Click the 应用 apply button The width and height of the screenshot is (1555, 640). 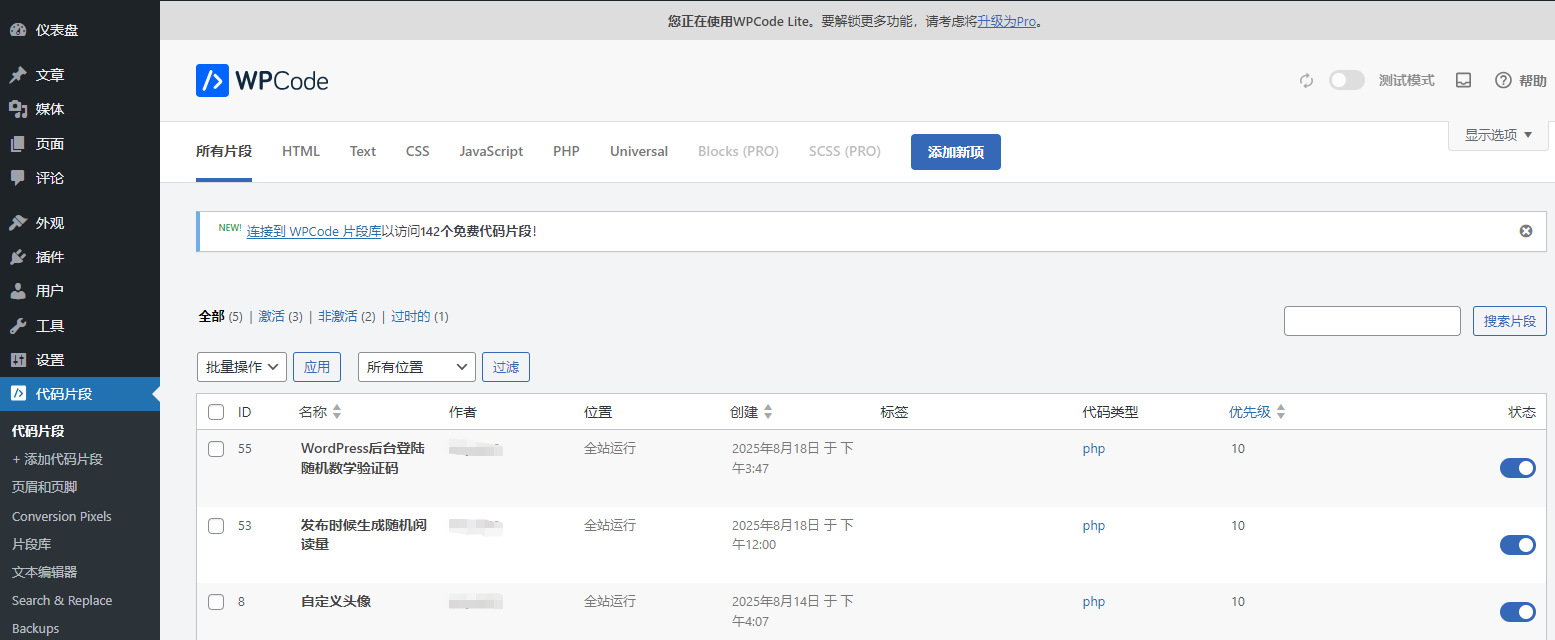(x=317, y=367)
